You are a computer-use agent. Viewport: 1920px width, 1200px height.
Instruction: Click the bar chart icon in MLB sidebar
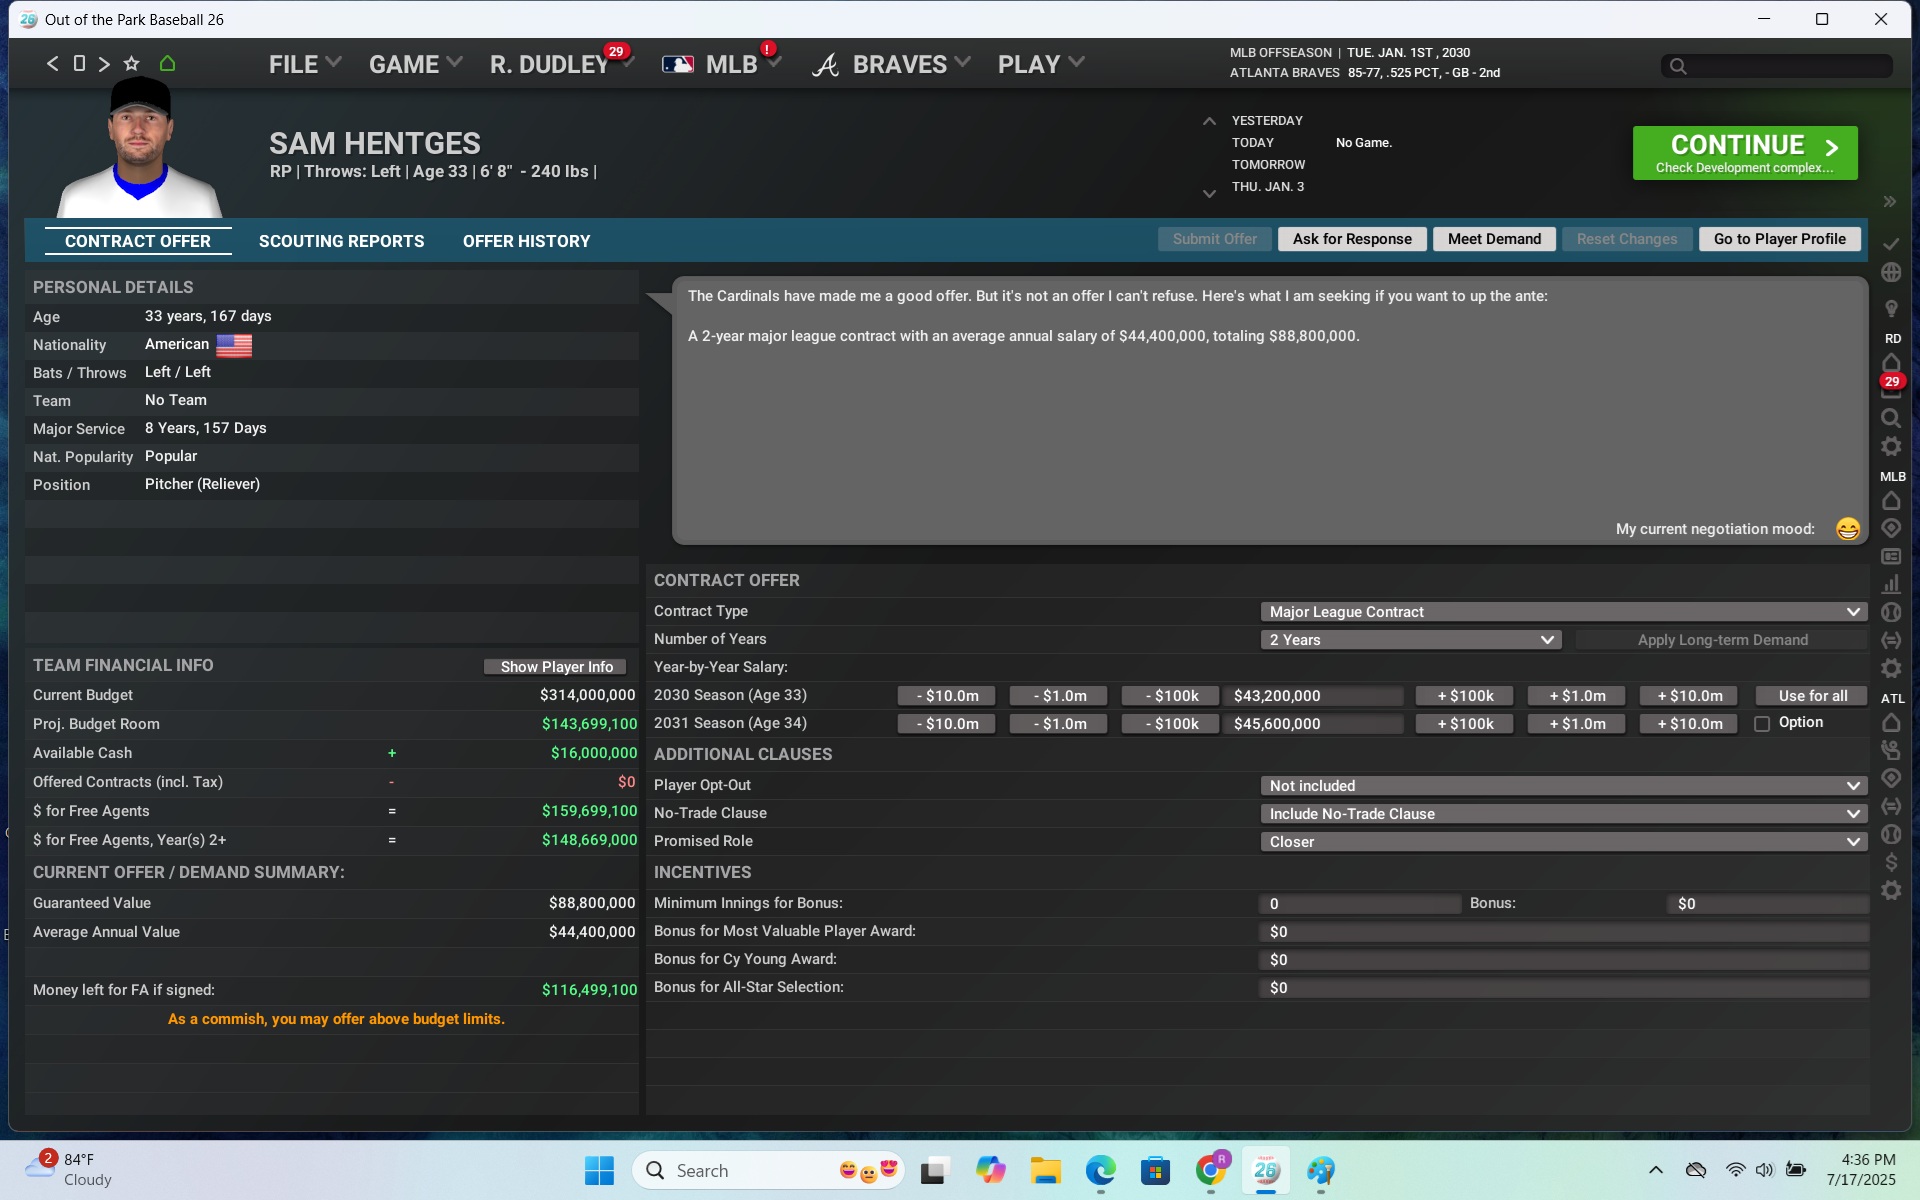[x=1890, y=584]
